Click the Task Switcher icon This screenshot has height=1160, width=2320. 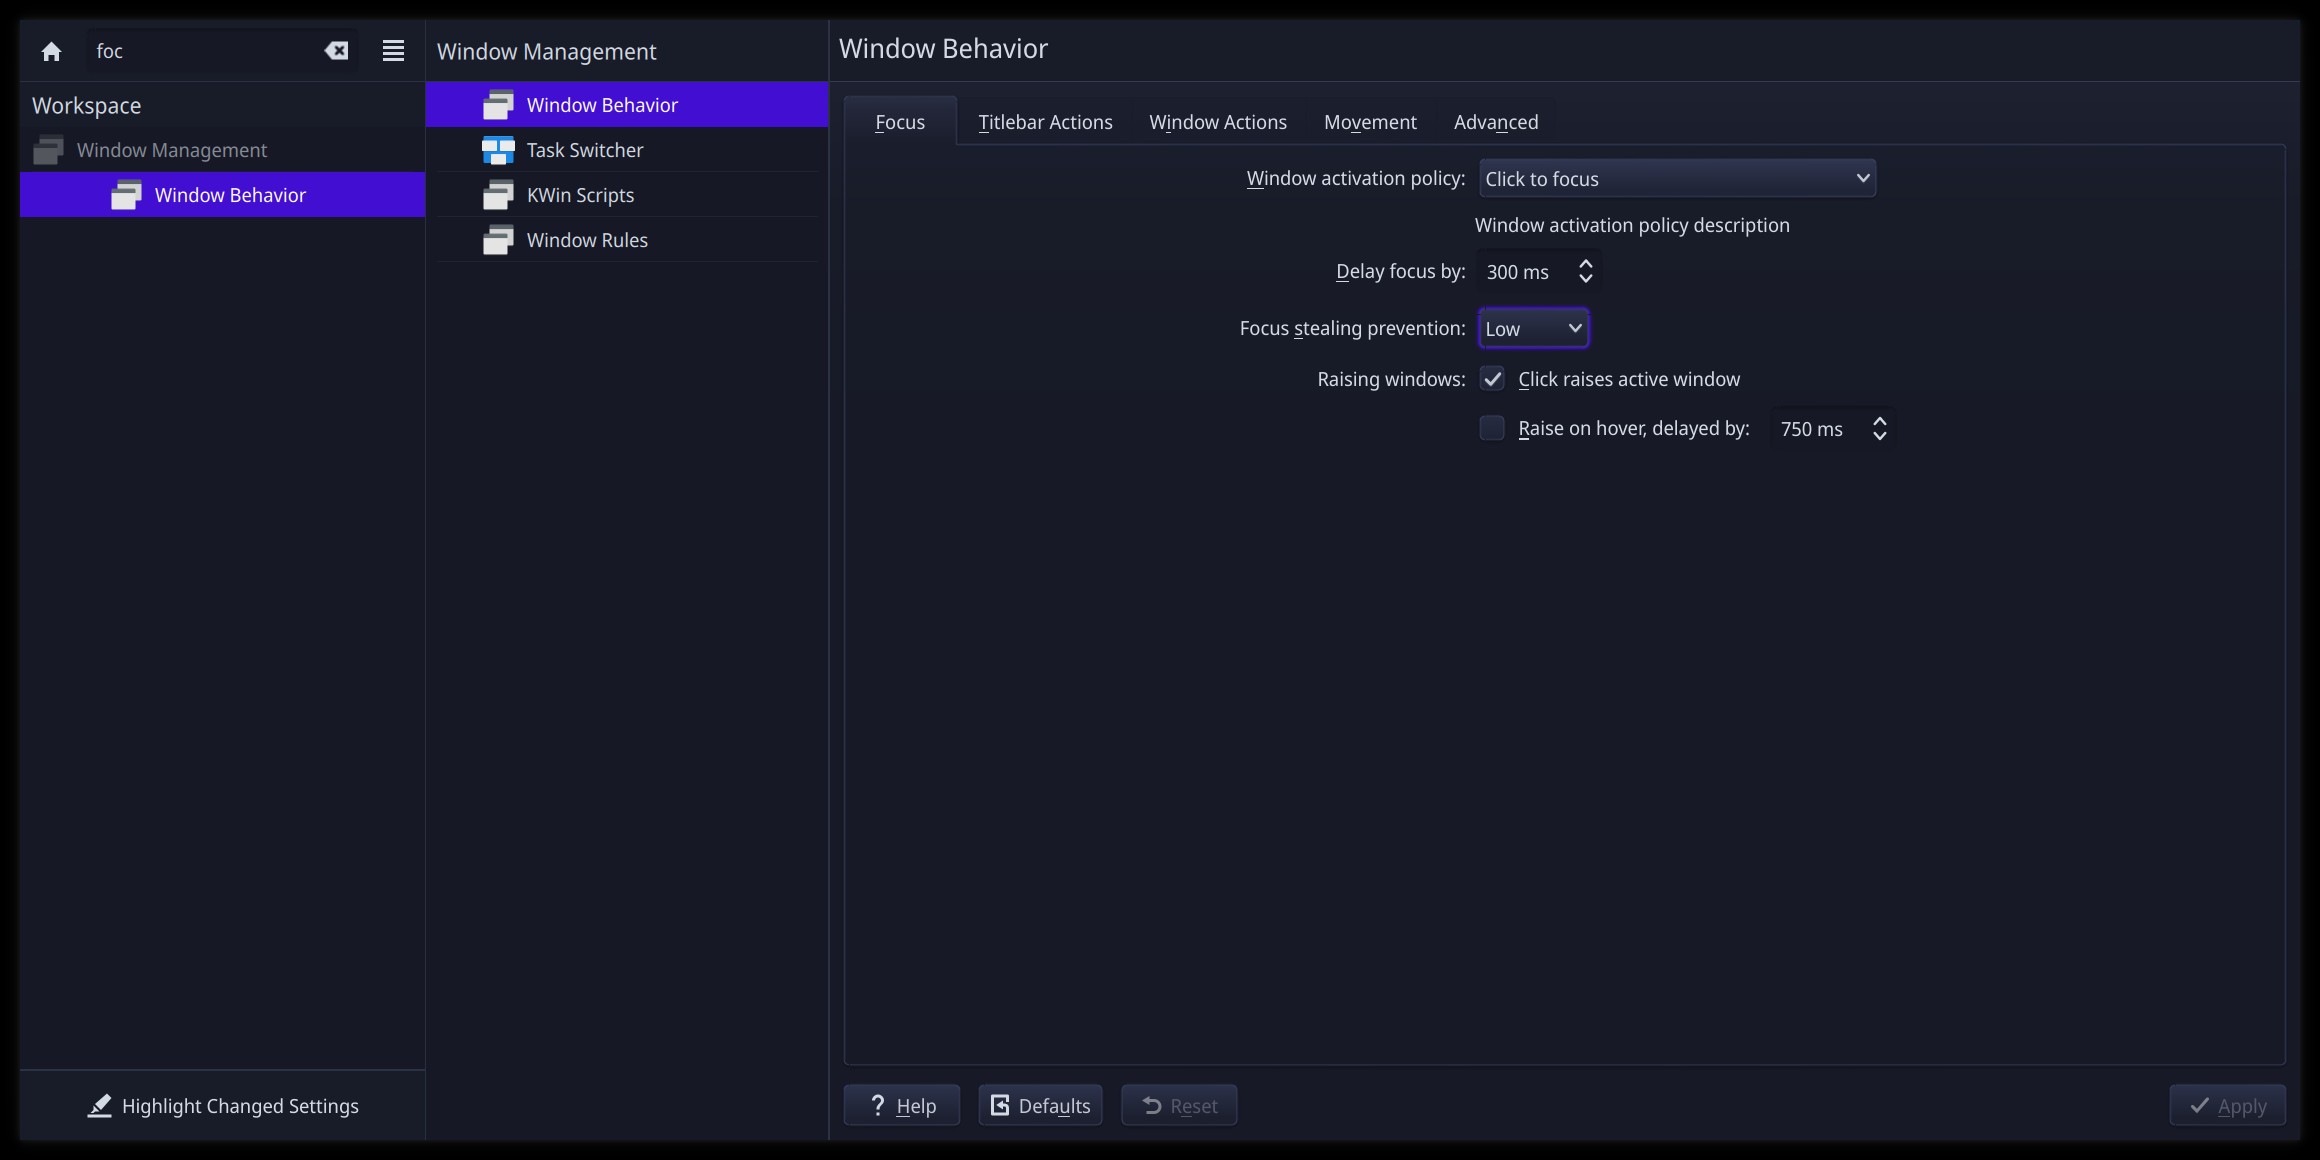pyautogui.click(x=498, y=150)
